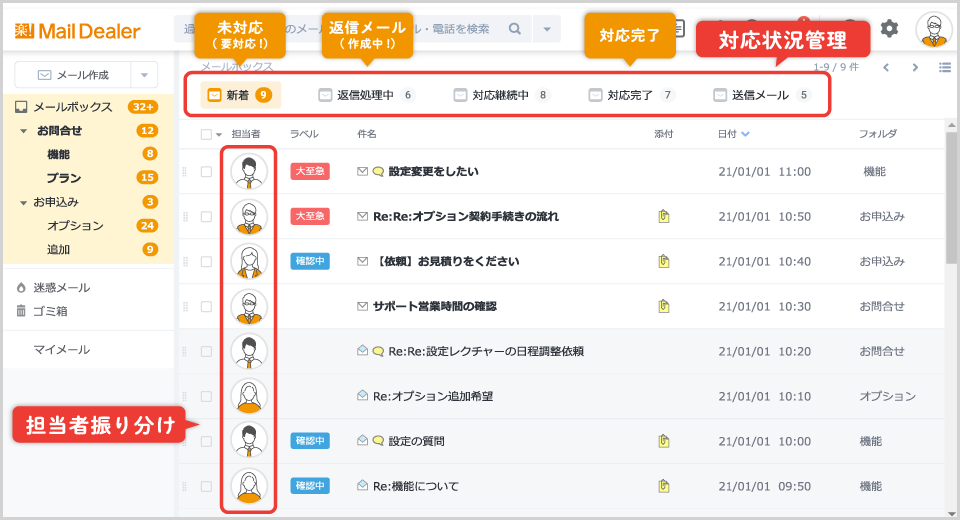This screenshot has width=960, height=520.
Task: Click assignee avatar for 設定変更をしたい email
Action: point(249,172)
